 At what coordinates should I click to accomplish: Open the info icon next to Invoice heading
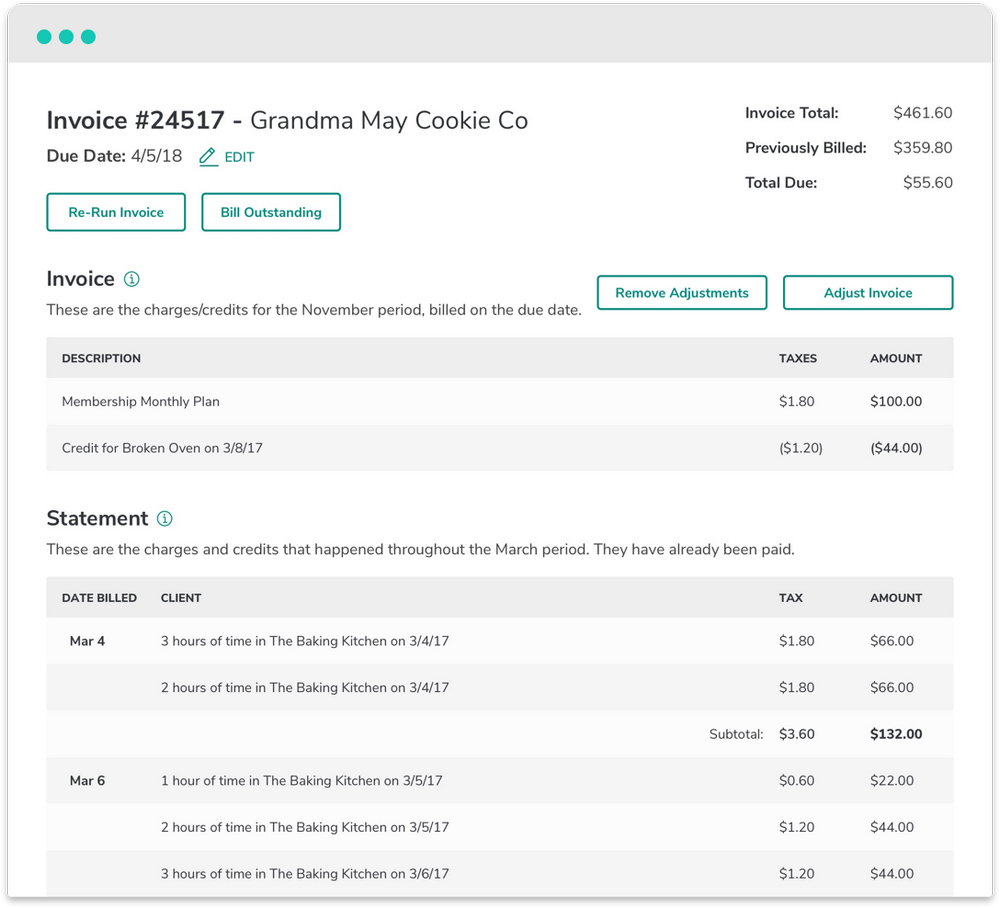click(x=131, y=279)
